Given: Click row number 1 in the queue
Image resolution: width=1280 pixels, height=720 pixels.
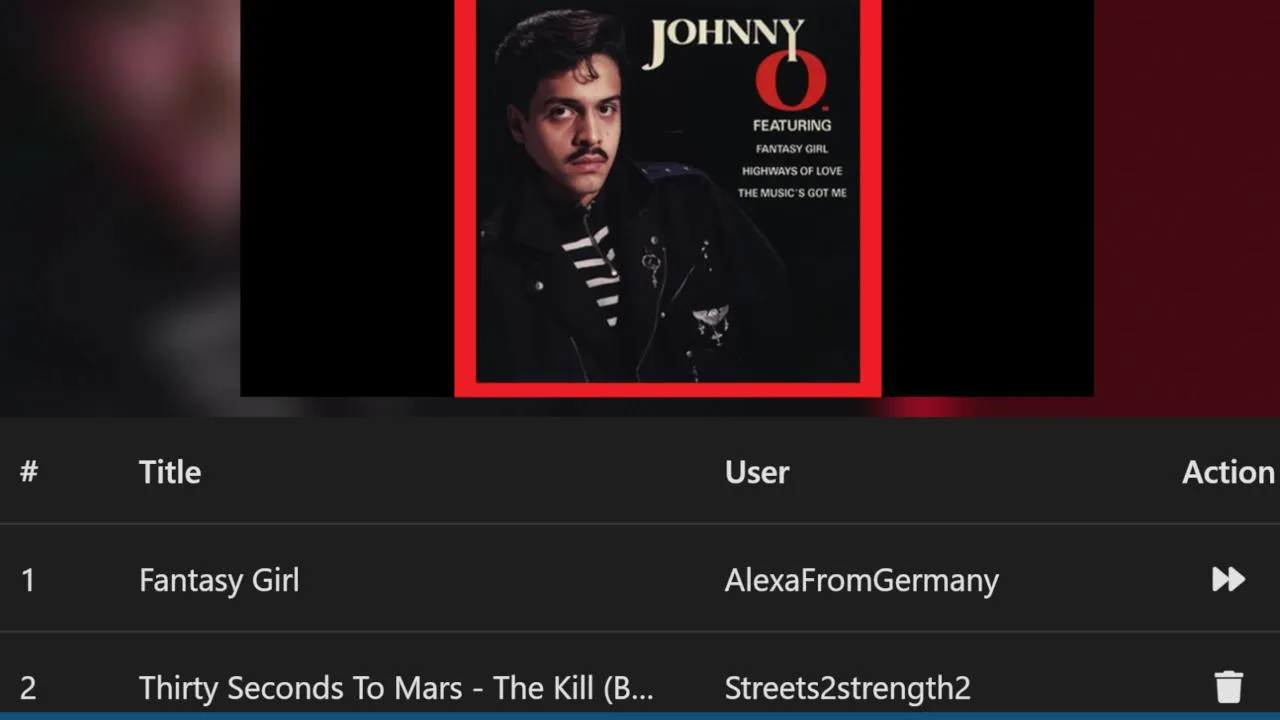Looking at the screenshot, I should point(28,580).
